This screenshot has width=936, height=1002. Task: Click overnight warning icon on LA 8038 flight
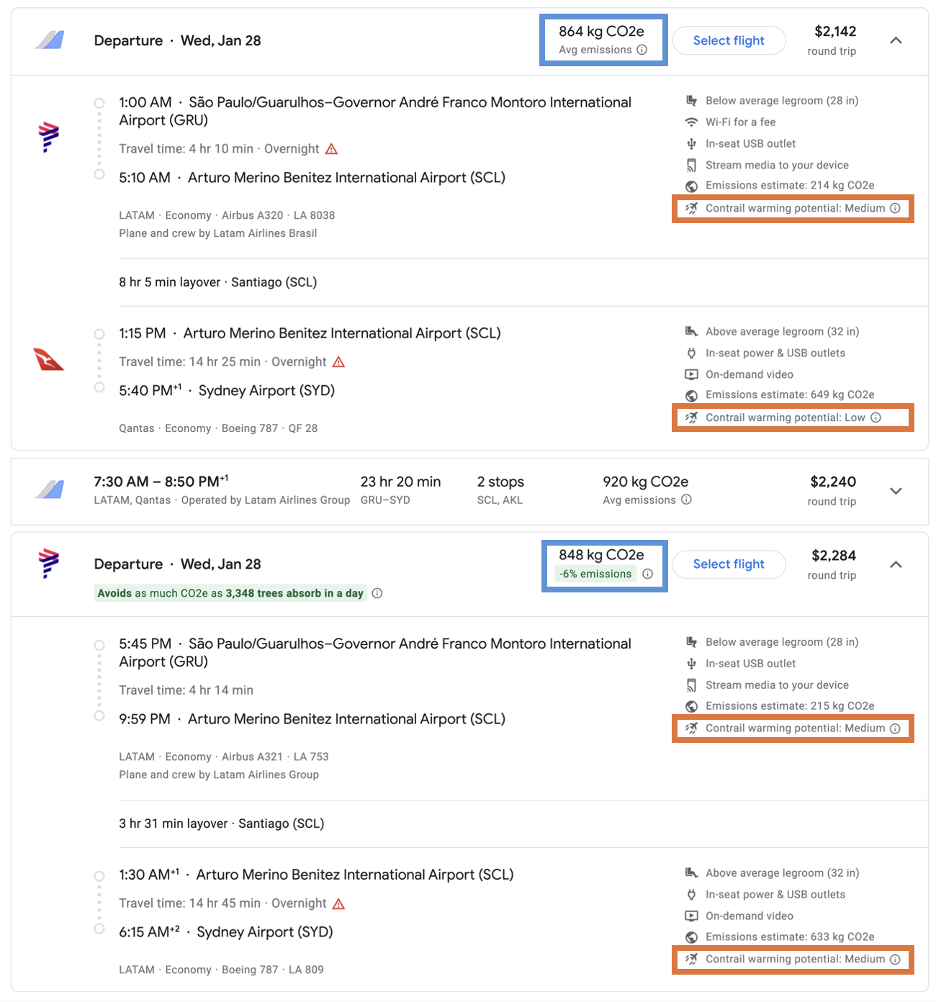[x=332, y=149]
